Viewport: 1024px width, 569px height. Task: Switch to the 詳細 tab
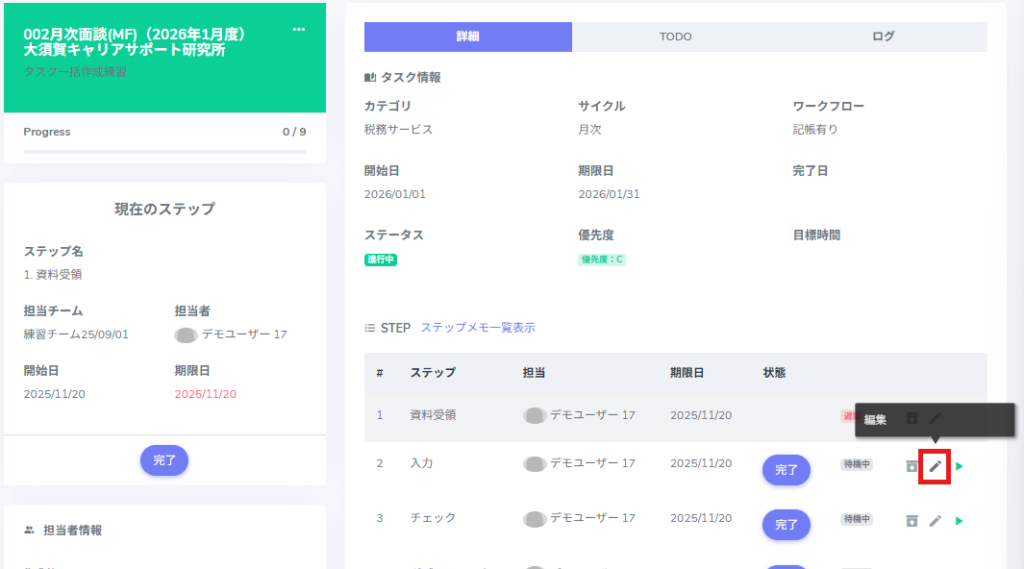[468, 37]
